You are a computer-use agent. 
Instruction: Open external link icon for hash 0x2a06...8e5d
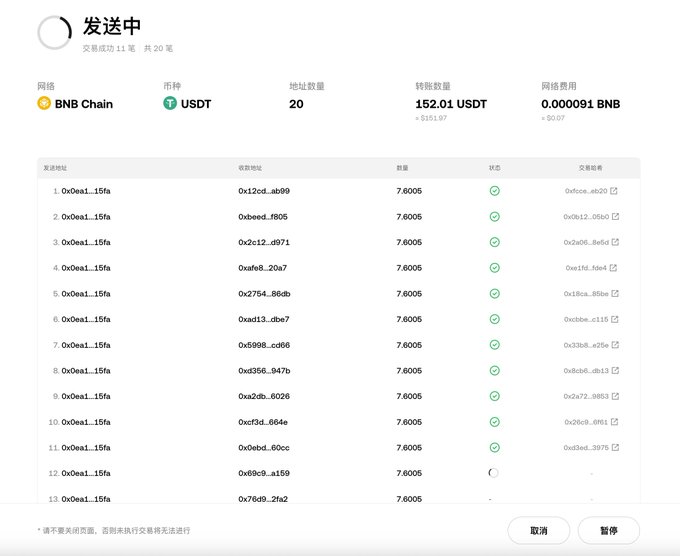[615, 242]
